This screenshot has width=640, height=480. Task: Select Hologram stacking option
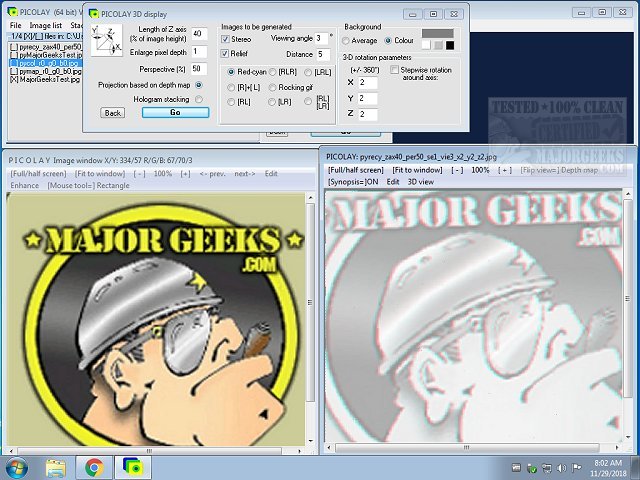[x=199, y=99]
